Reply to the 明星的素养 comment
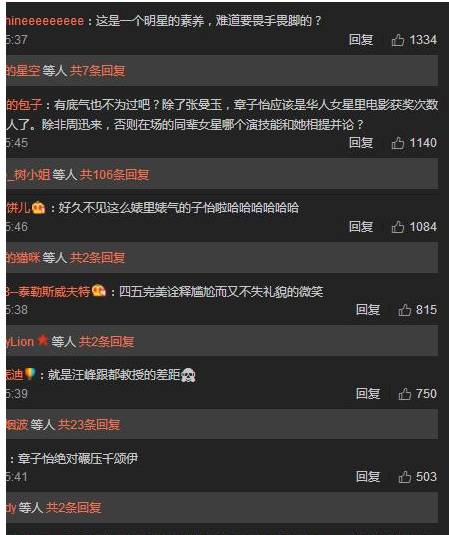The height and width of the screenshot is (535, 449). point(361,40)
